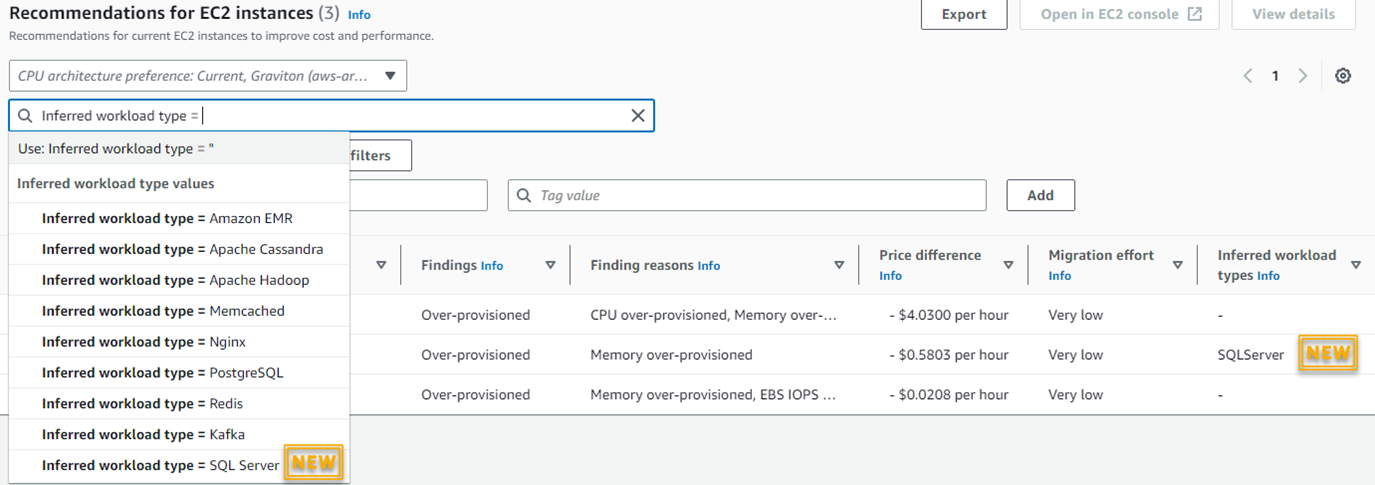1375x485 pixels.
Task: Choose Inferred workload type = SQL Server
Action: tap(160, 465)
